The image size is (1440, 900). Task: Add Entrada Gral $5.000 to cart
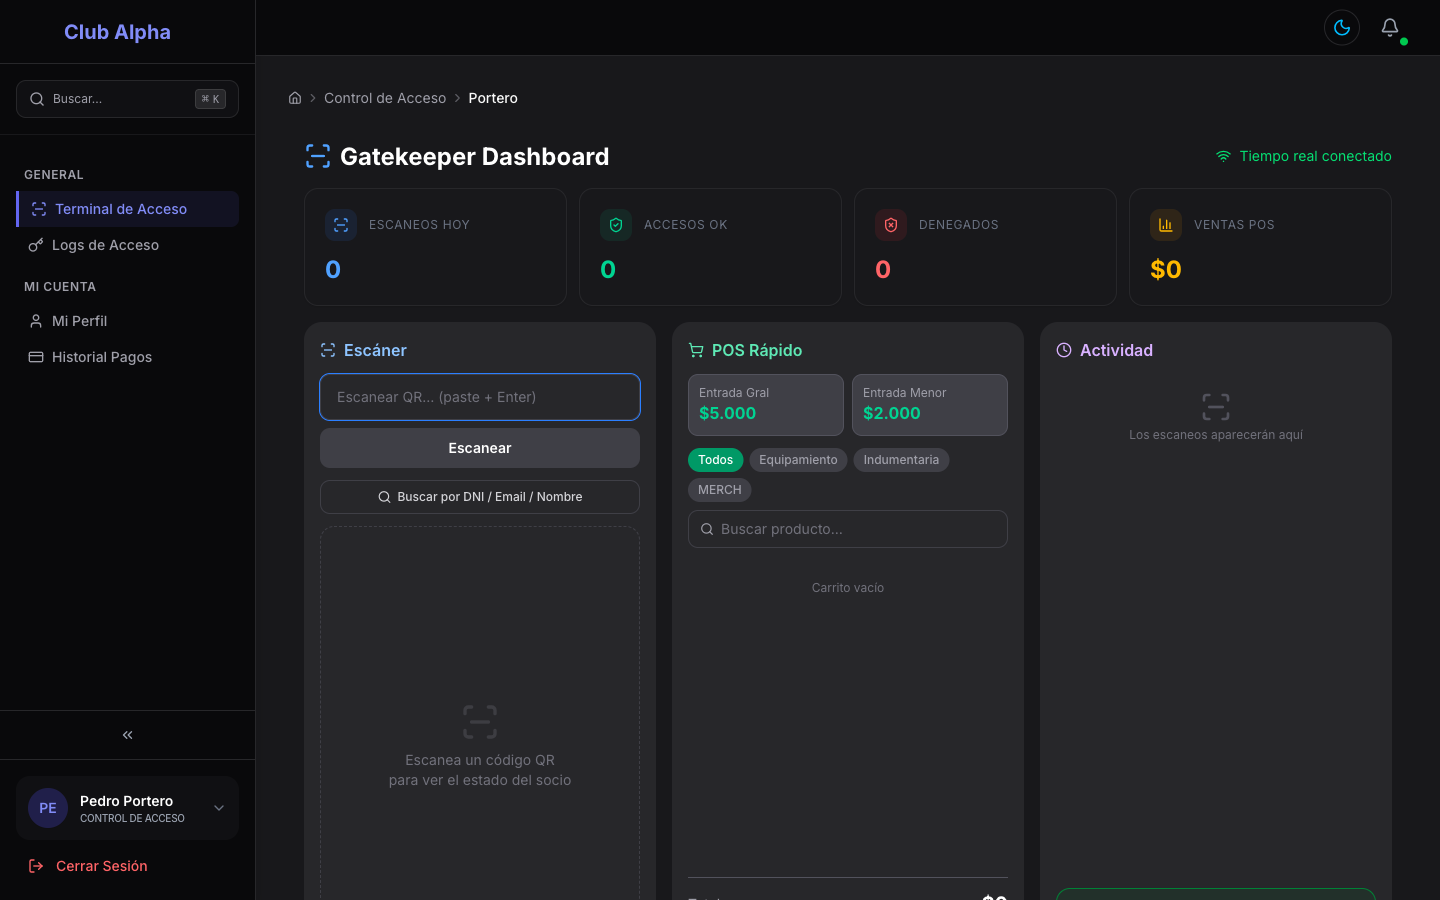click(x=766, y=405)
